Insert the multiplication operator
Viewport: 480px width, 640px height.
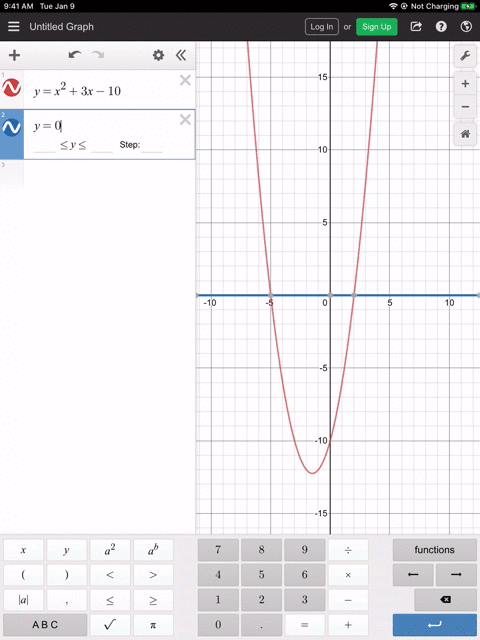[348, 575]
